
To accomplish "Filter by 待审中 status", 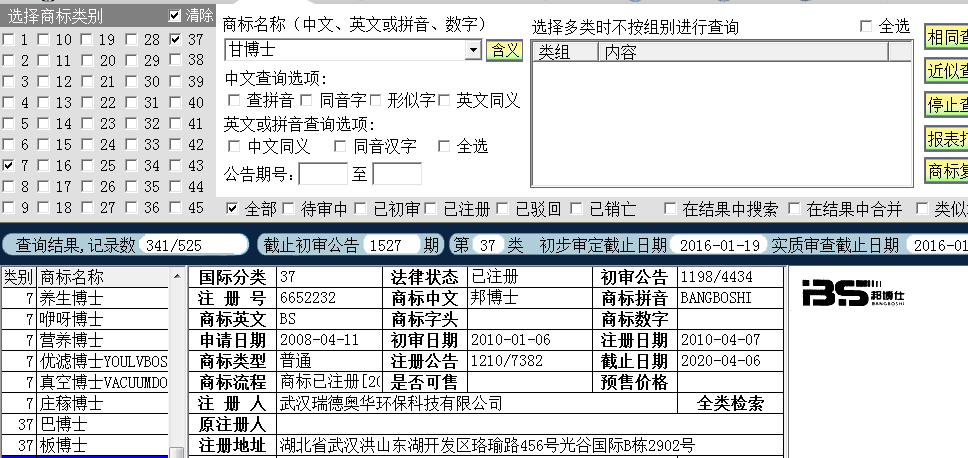I will [x=288, y=209].
